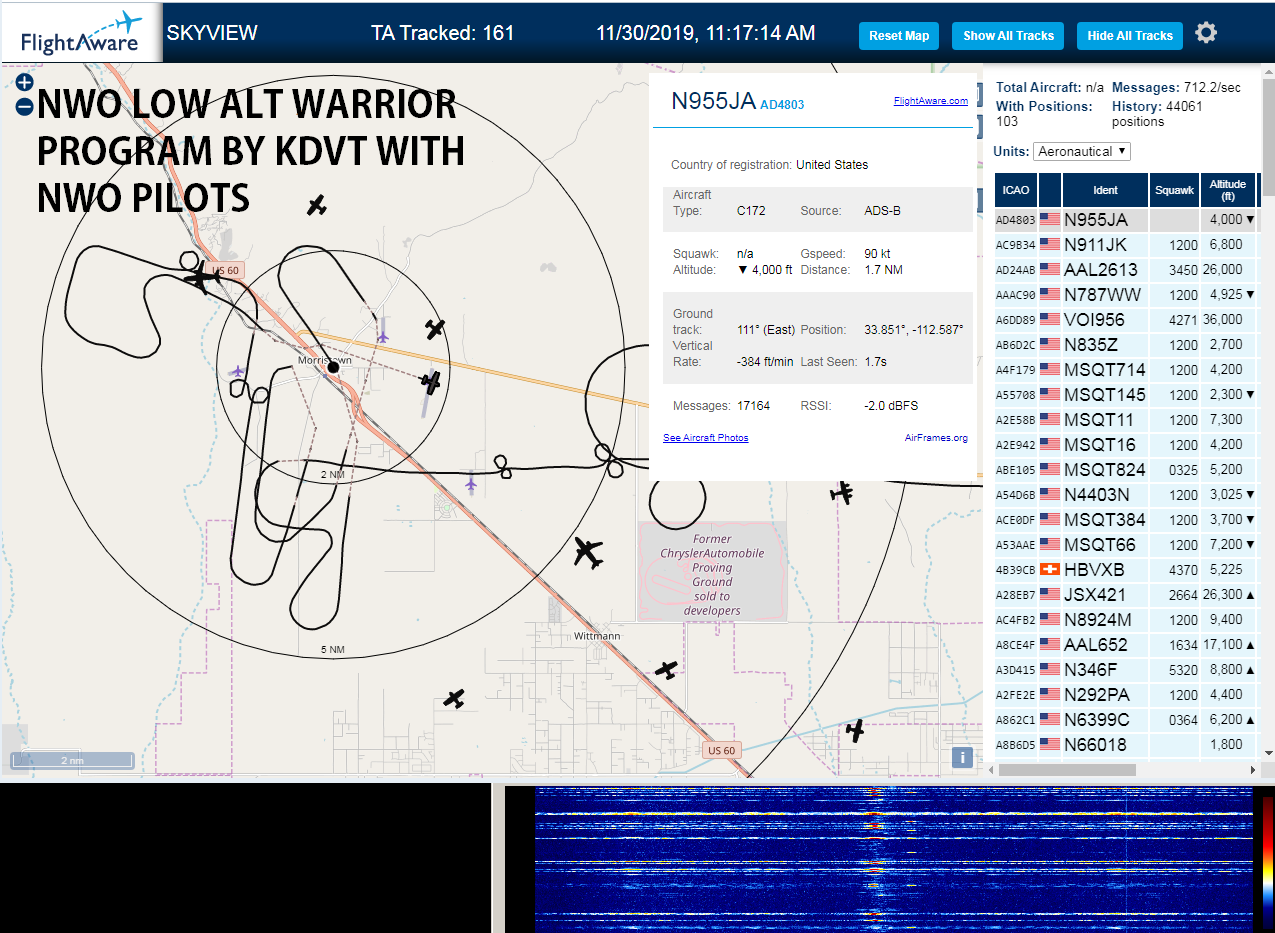Click the SKYVIEW title in header

point(212,33)
